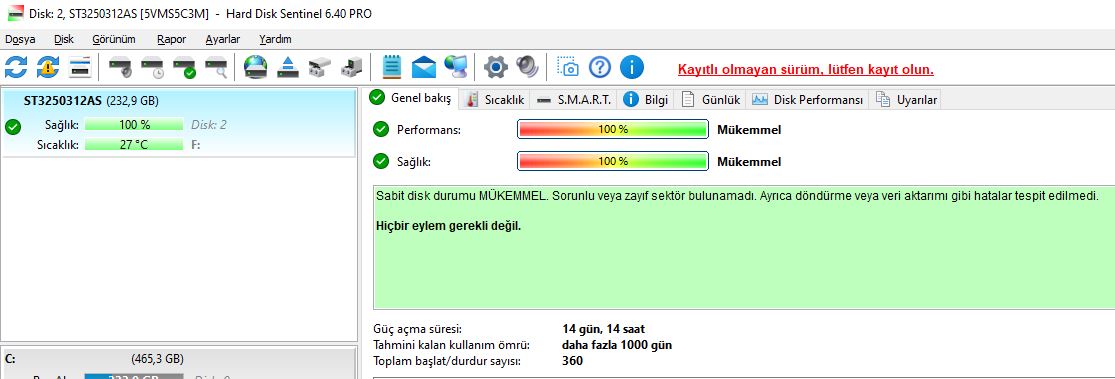Click the green status check in disk list
The width and height of the screenshot is (1115, 379).
[13, 127]
